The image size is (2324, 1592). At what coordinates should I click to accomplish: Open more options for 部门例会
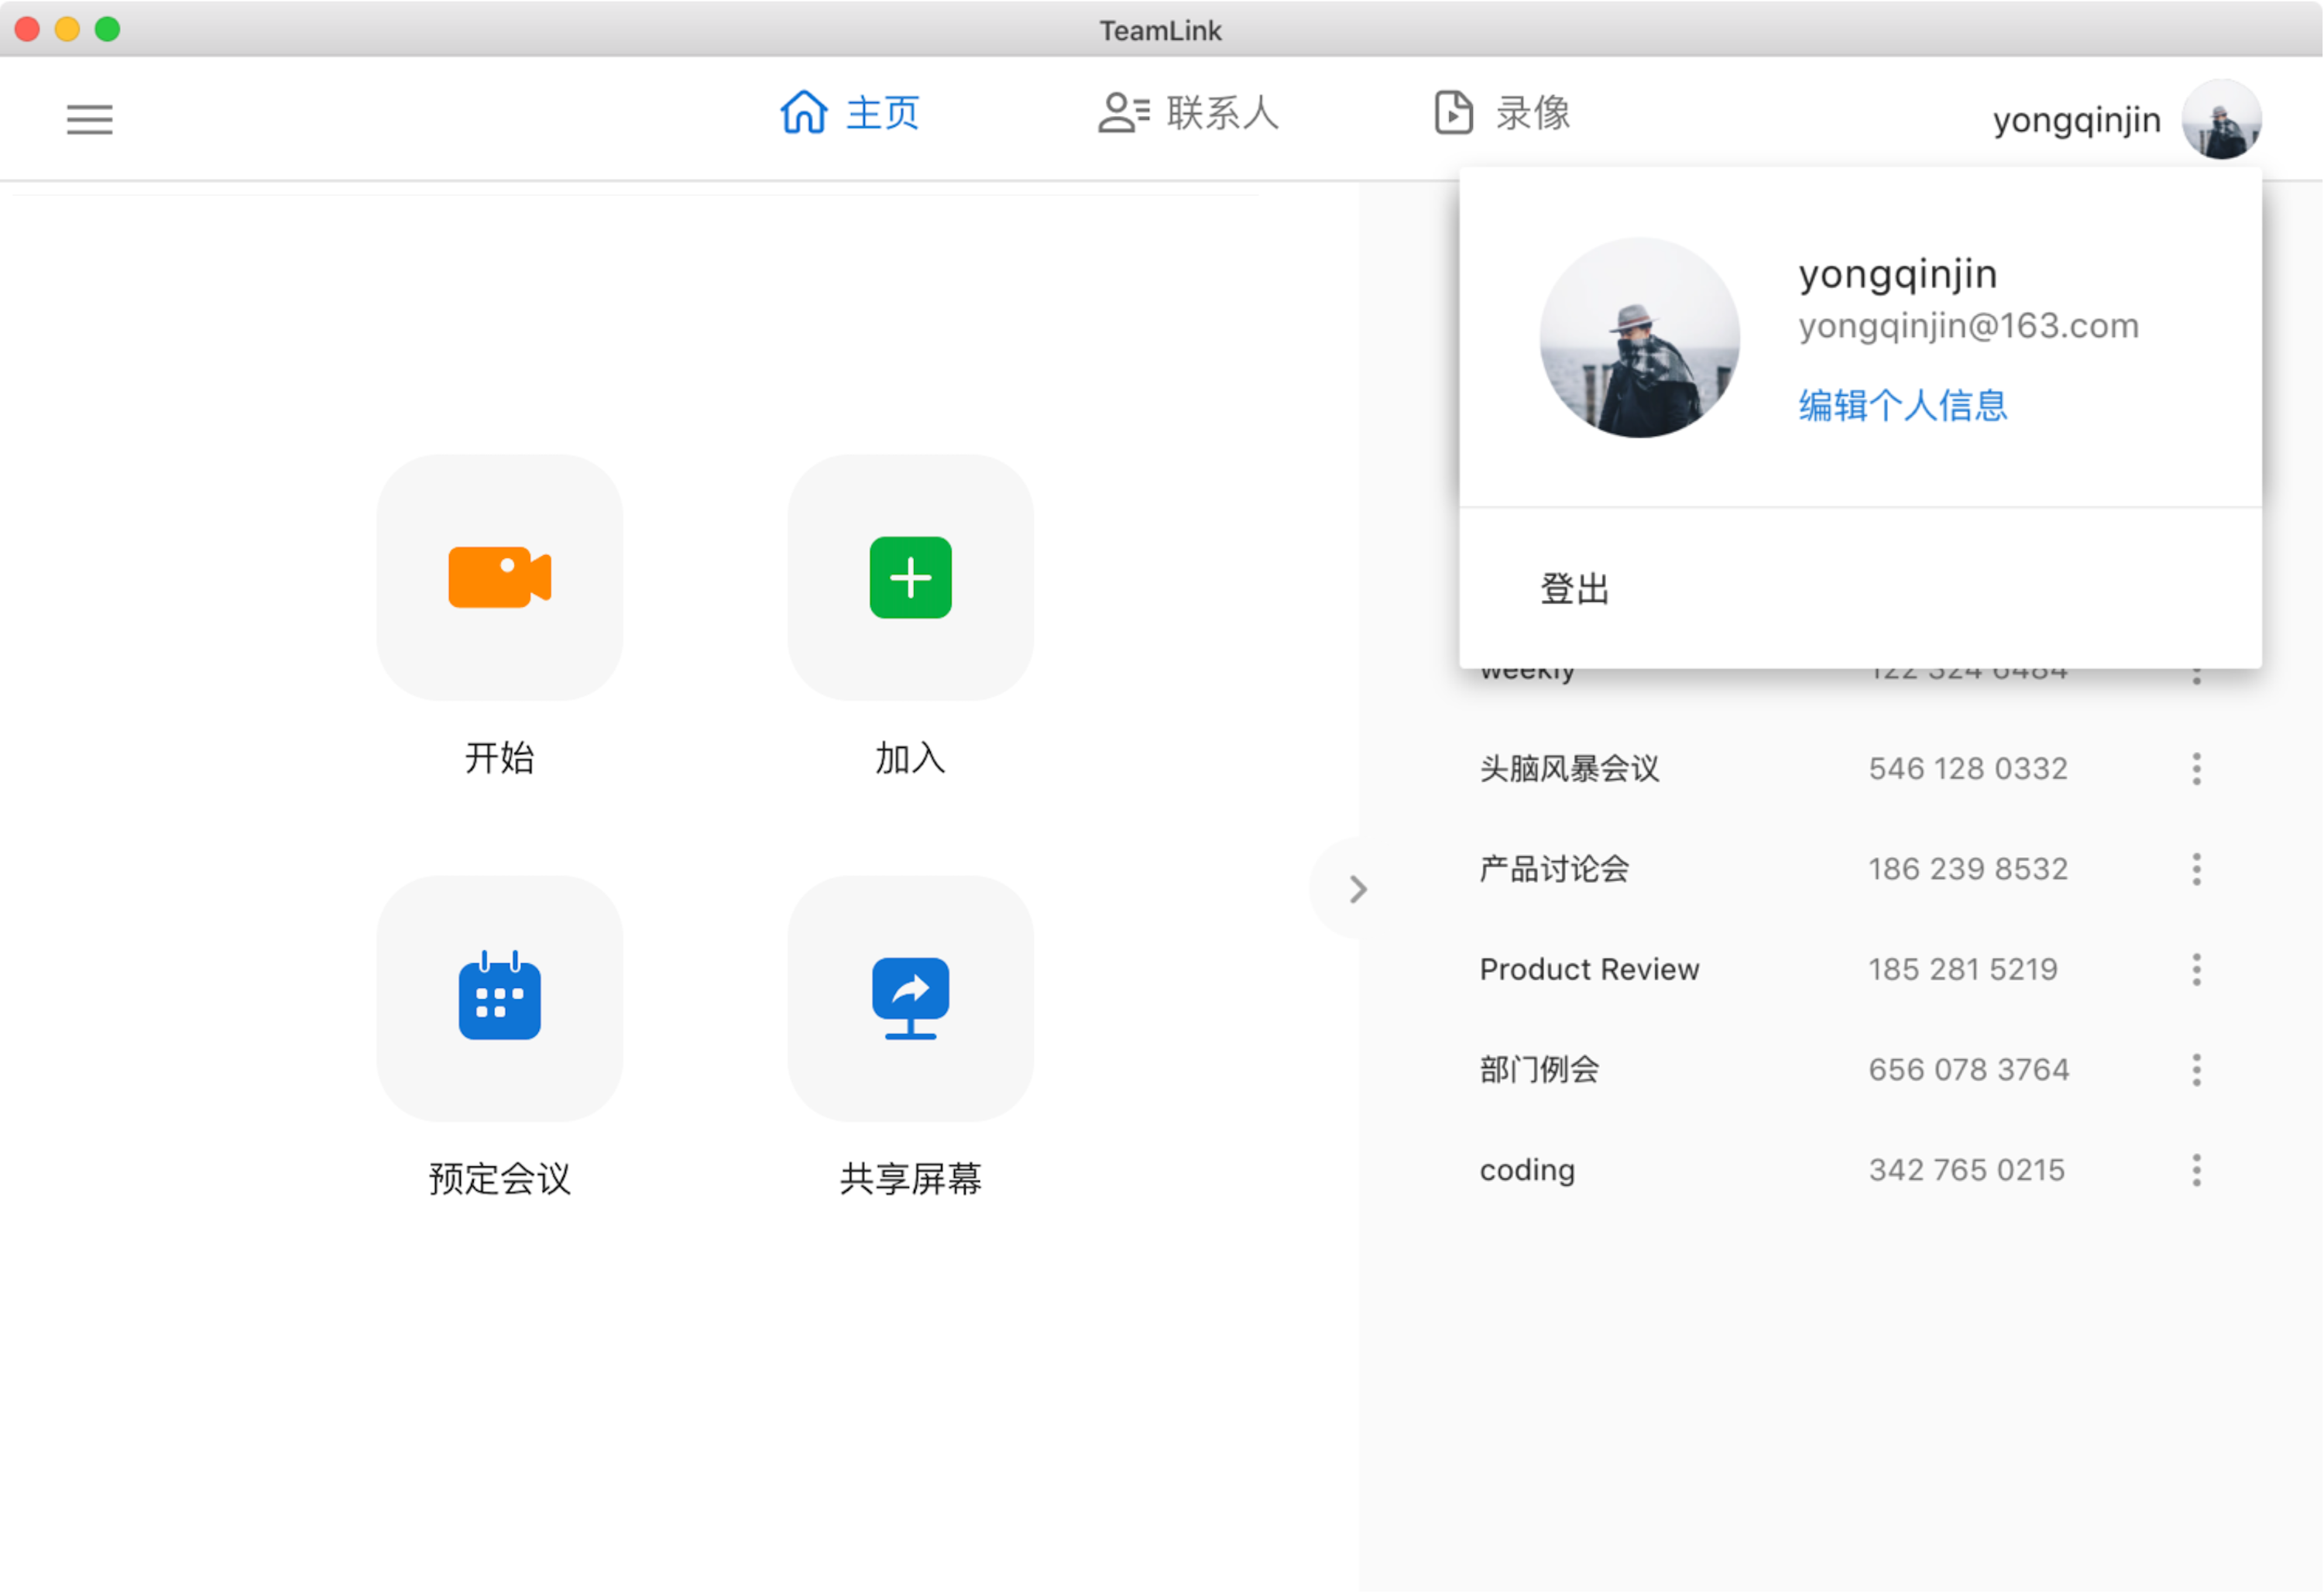[2196, 1070]
